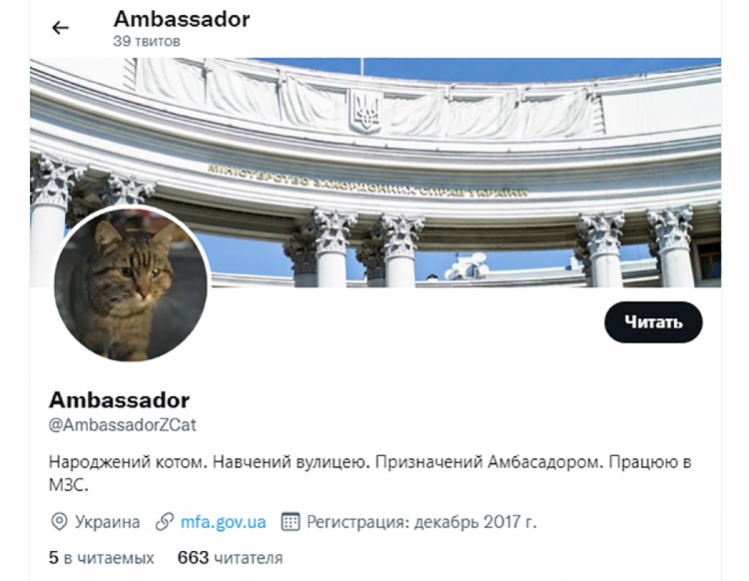Open the cat profile picture
Viewport: 749px width, 581px height.
pyautogui.click(x=131, y=283)
